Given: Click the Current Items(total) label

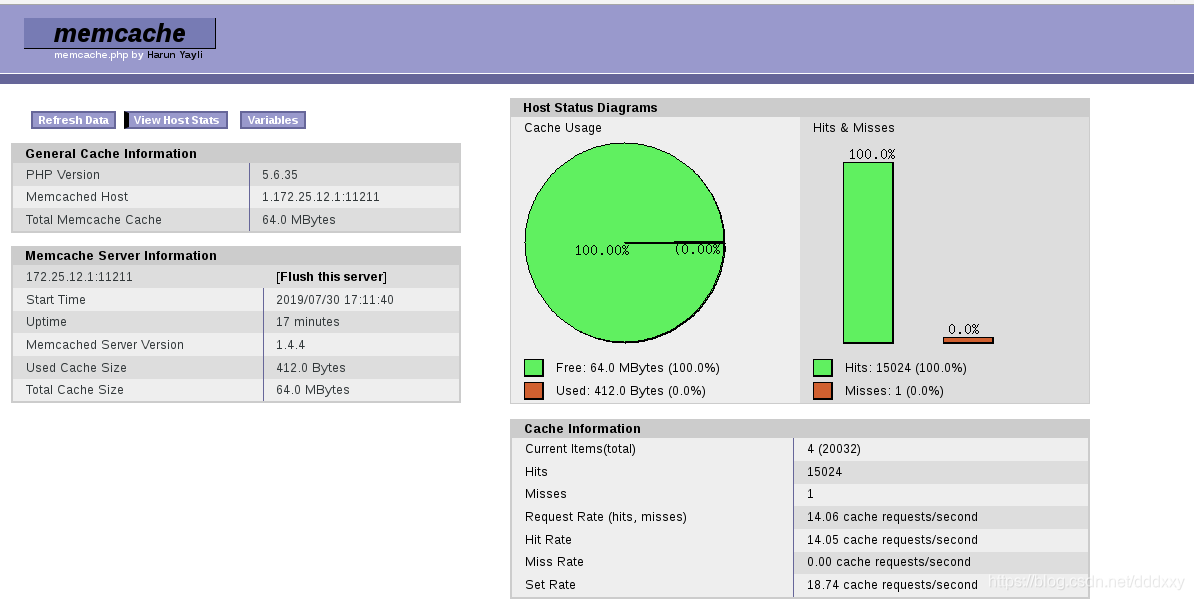Looking at the screenshot, I should click(580, 448).
